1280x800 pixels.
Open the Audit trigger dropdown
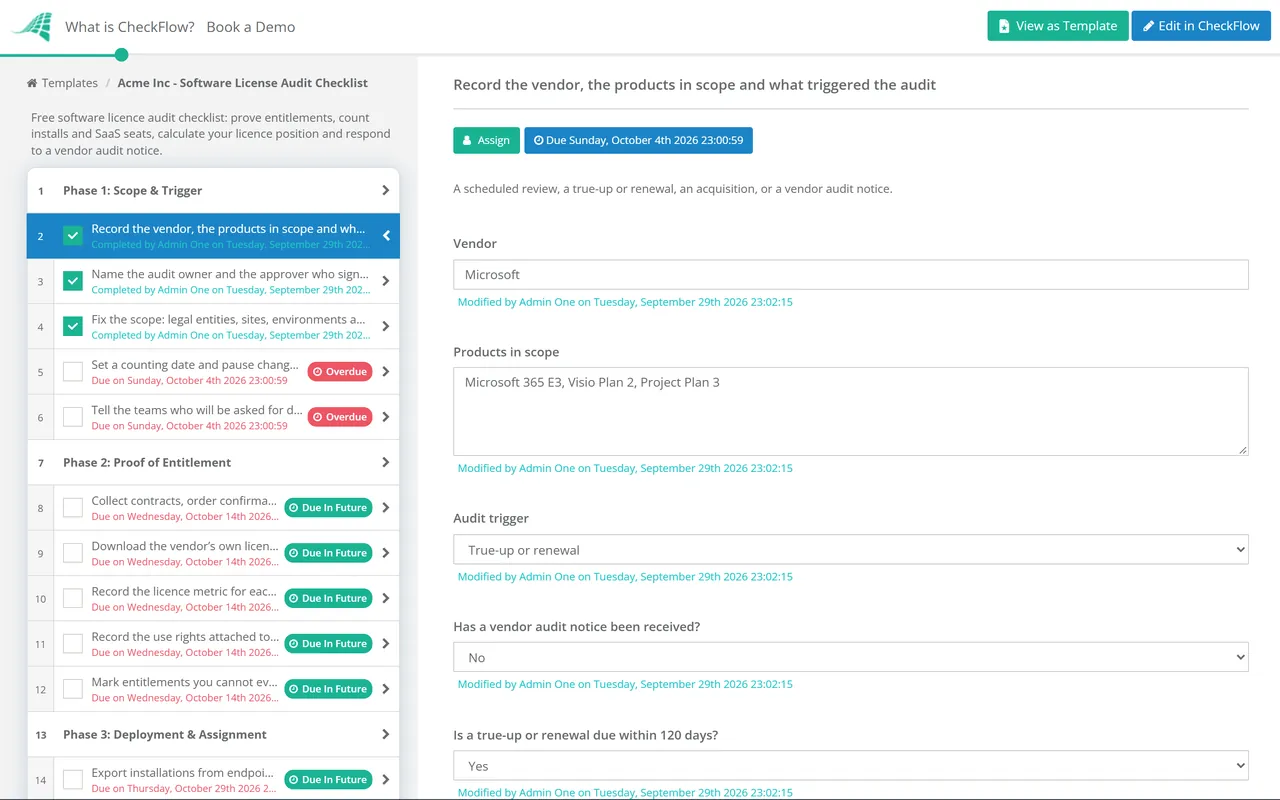click(851, 550)
